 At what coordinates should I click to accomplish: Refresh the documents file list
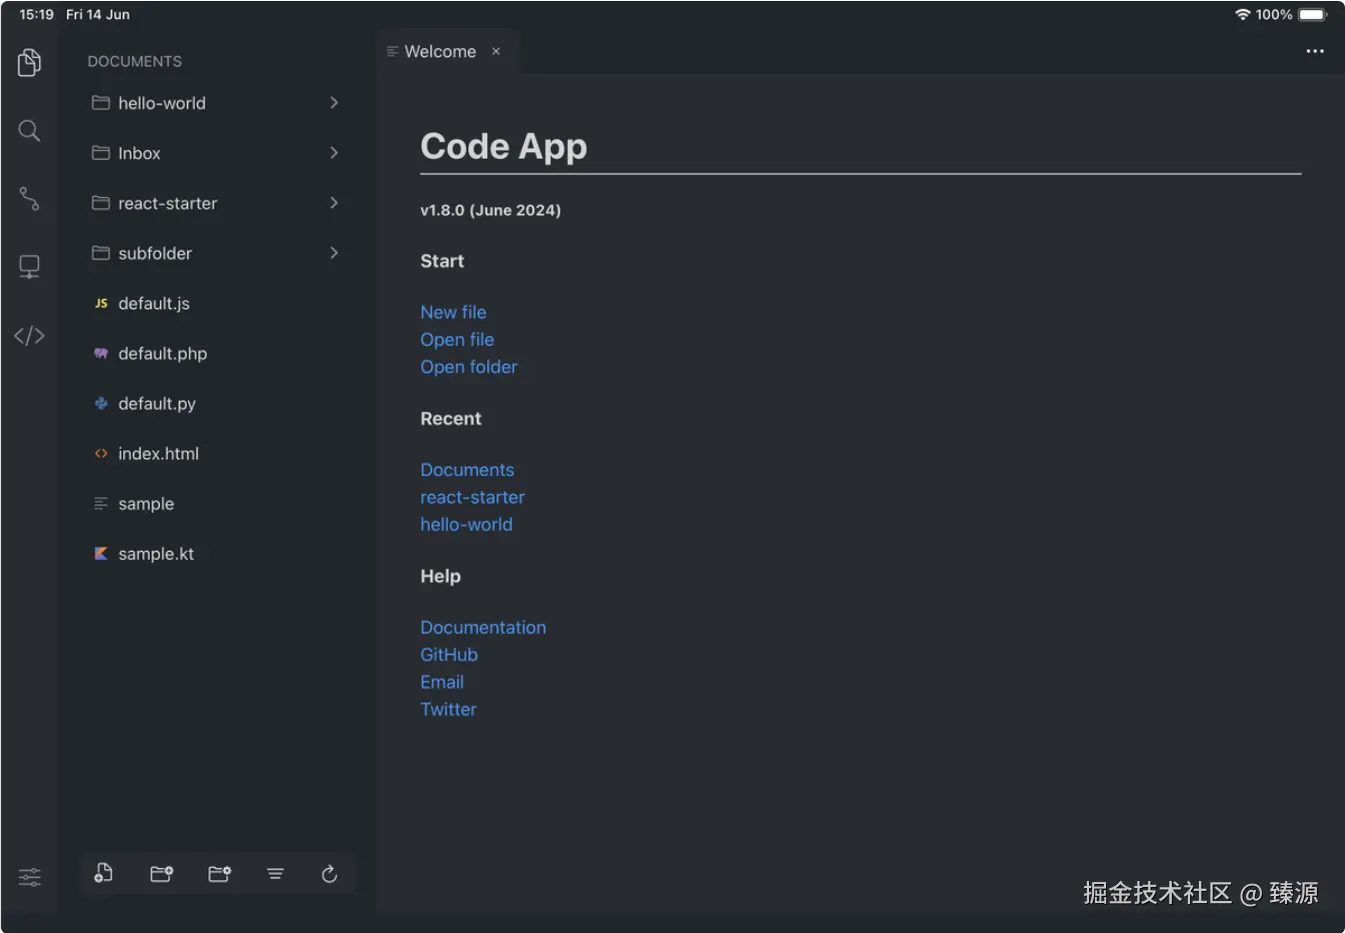(x=329, y=874)
